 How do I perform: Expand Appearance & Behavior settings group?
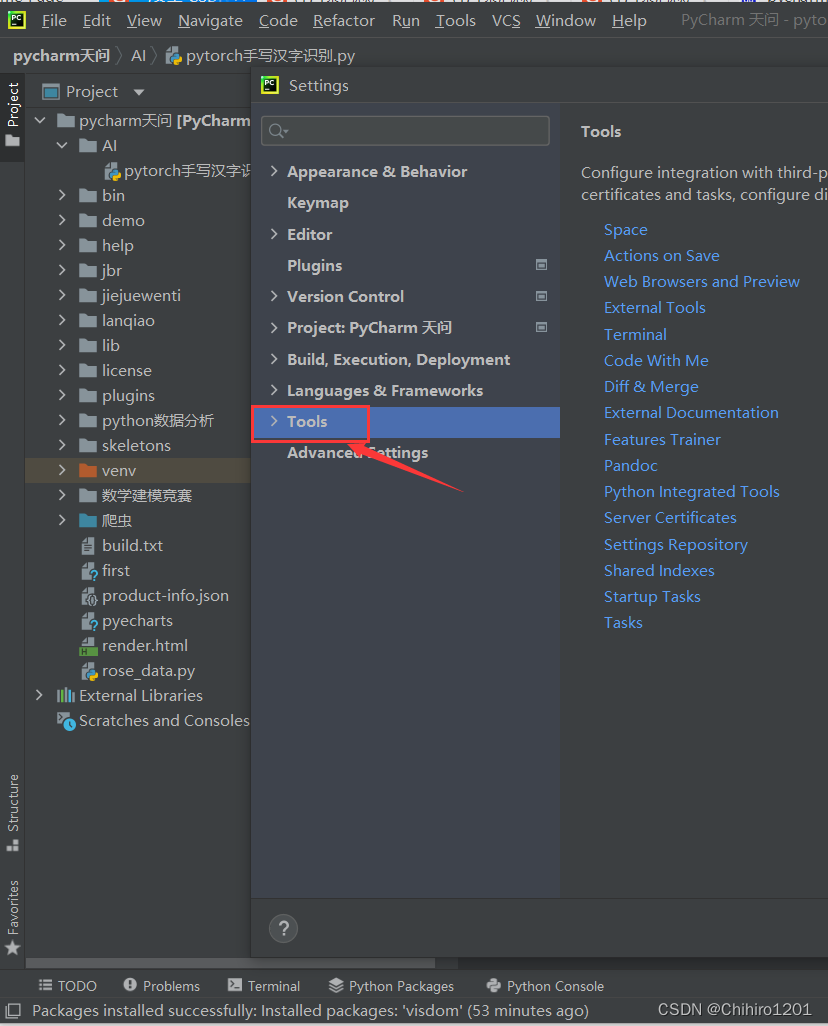(274, 171)
